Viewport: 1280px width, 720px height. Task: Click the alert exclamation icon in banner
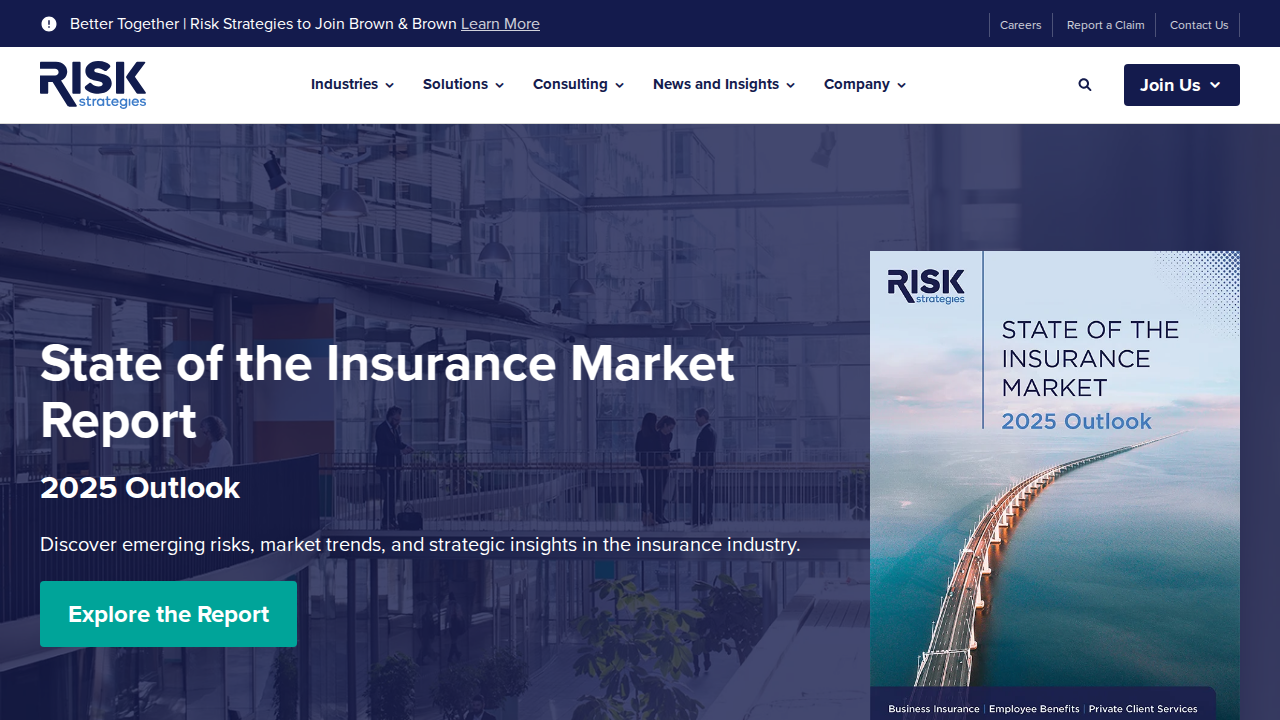pos(49,24)
